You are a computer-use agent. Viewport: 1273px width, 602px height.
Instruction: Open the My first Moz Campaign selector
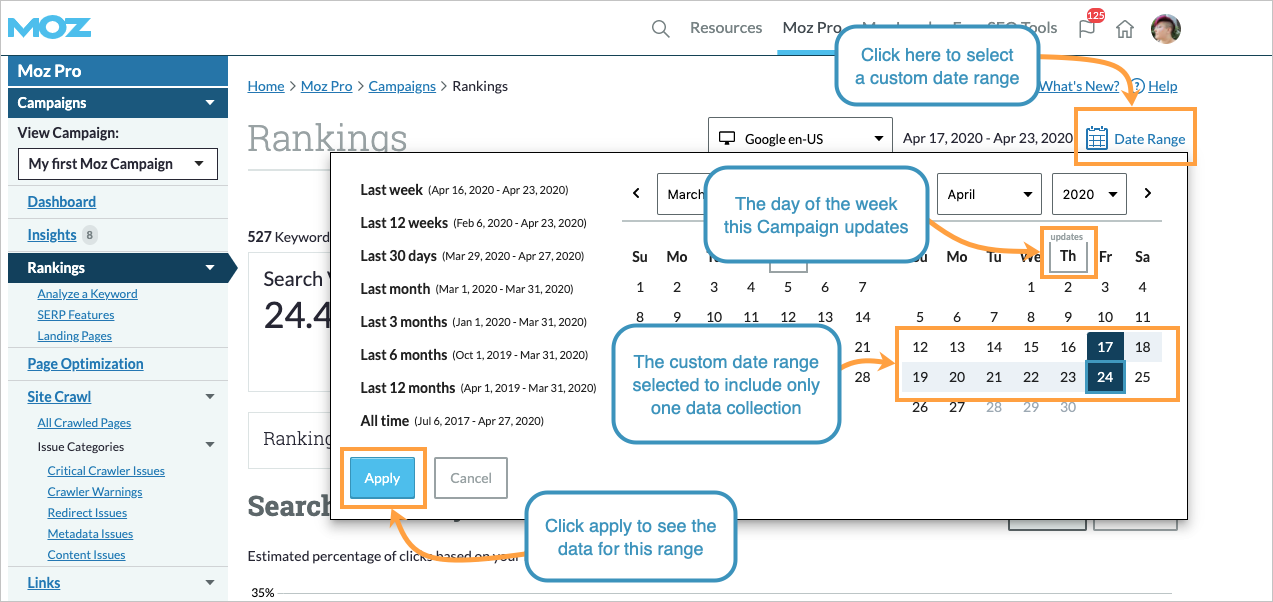117,163
